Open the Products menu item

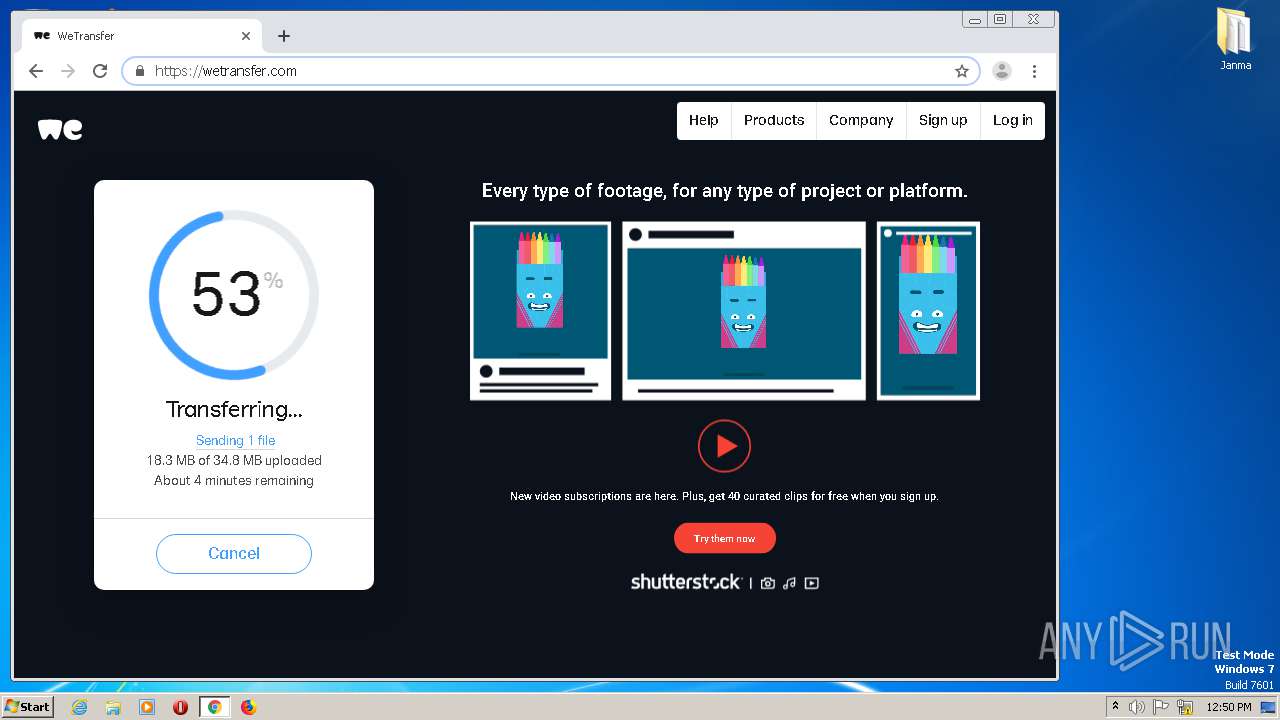click(x=774, y=120)
